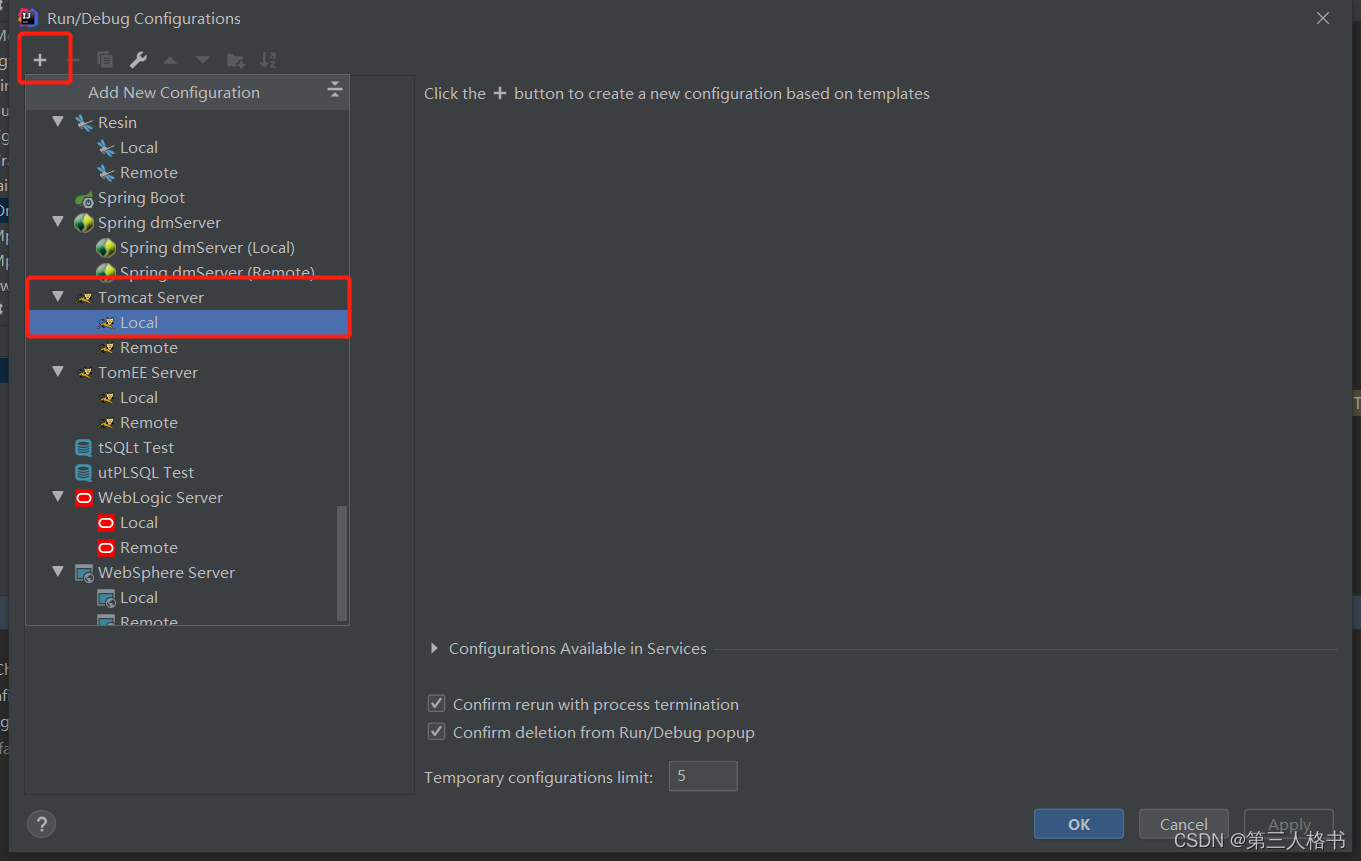Select Remote under WebLogic Server

point(149,548)
